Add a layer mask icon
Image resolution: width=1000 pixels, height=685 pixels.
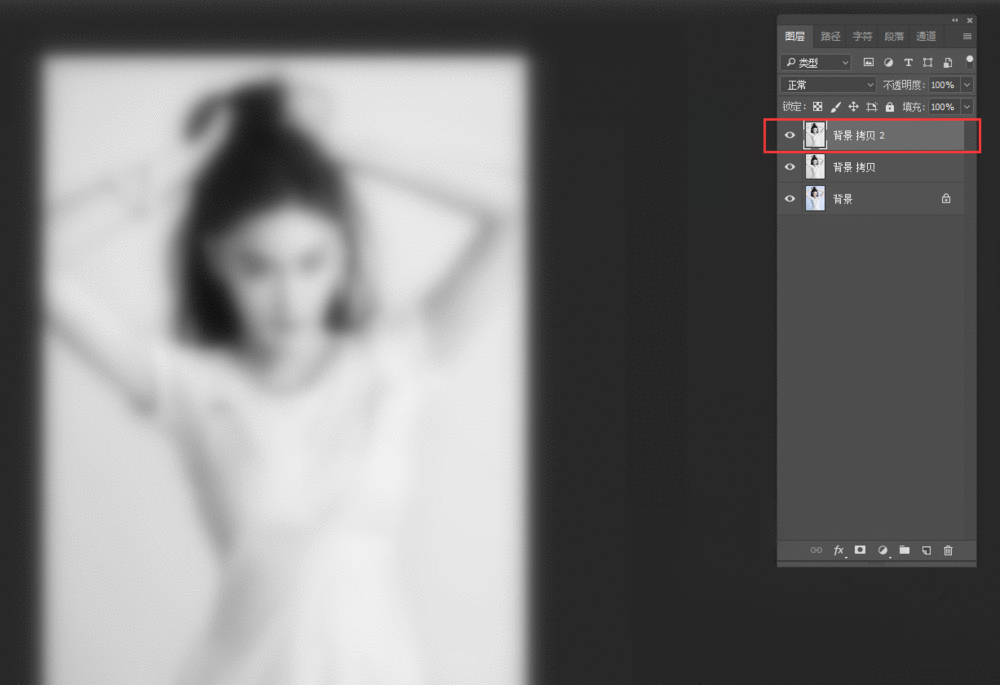click(860, 550)
